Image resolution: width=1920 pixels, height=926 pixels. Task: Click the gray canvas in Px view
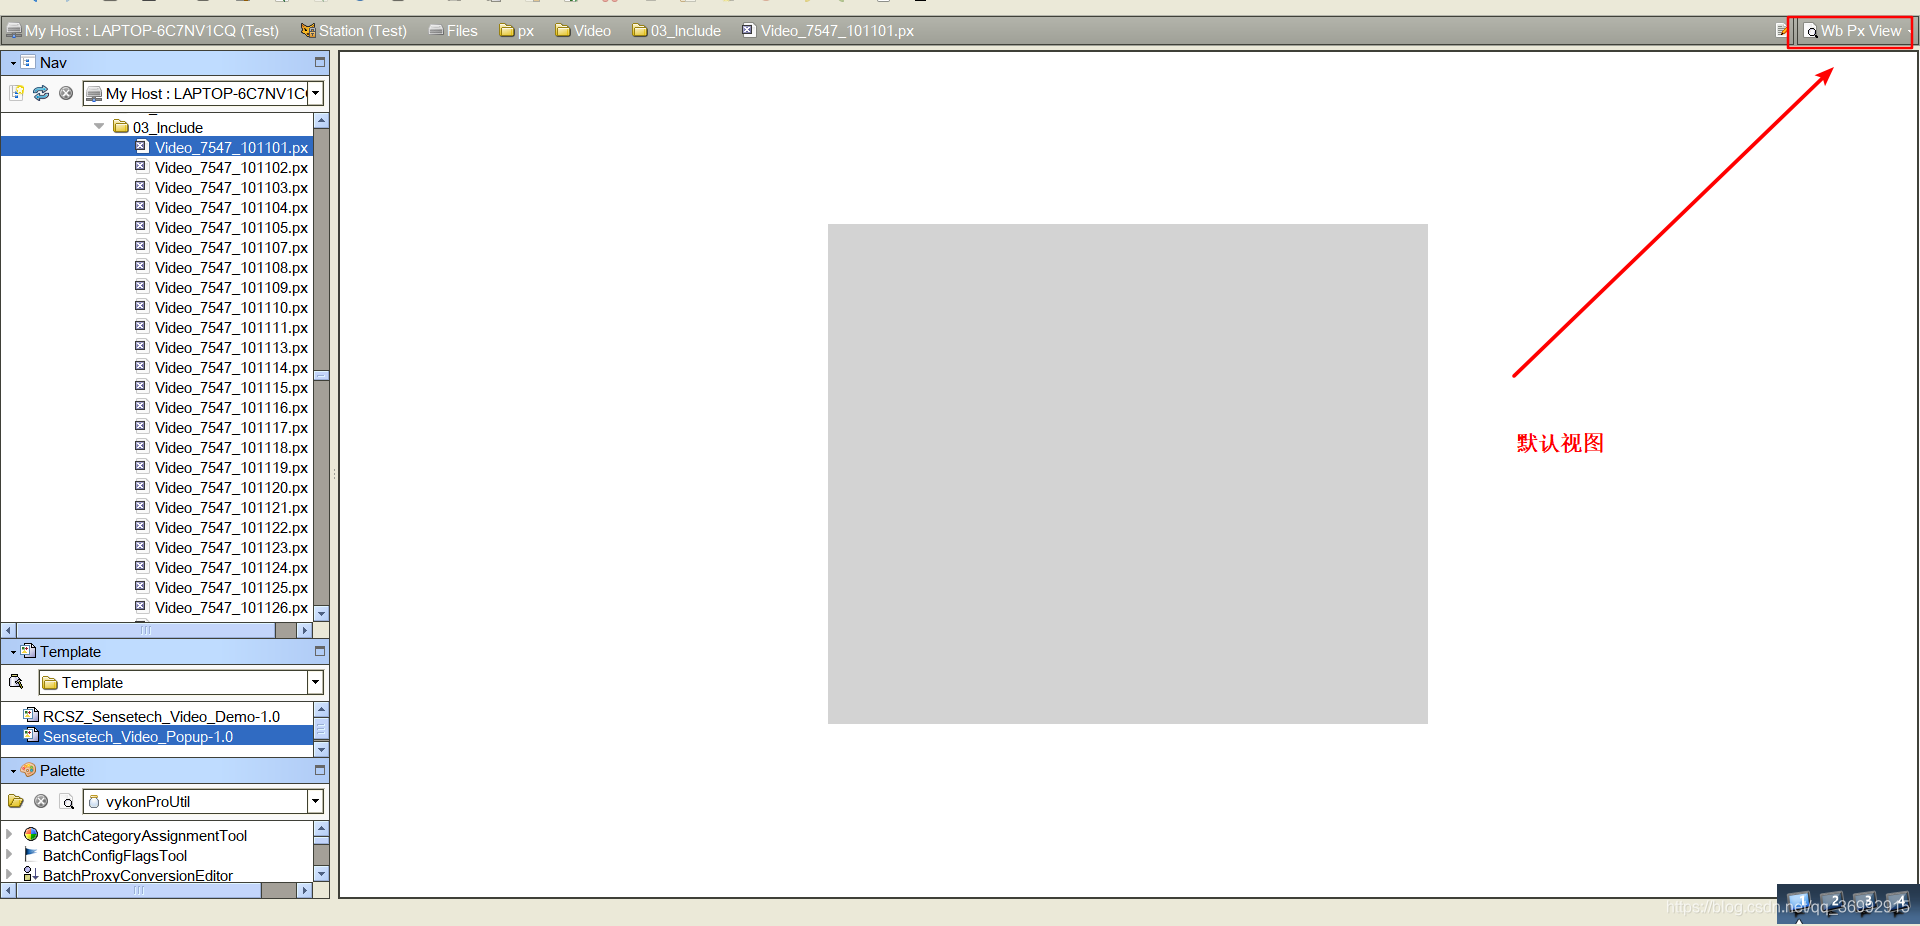(x=1127, y=473)
